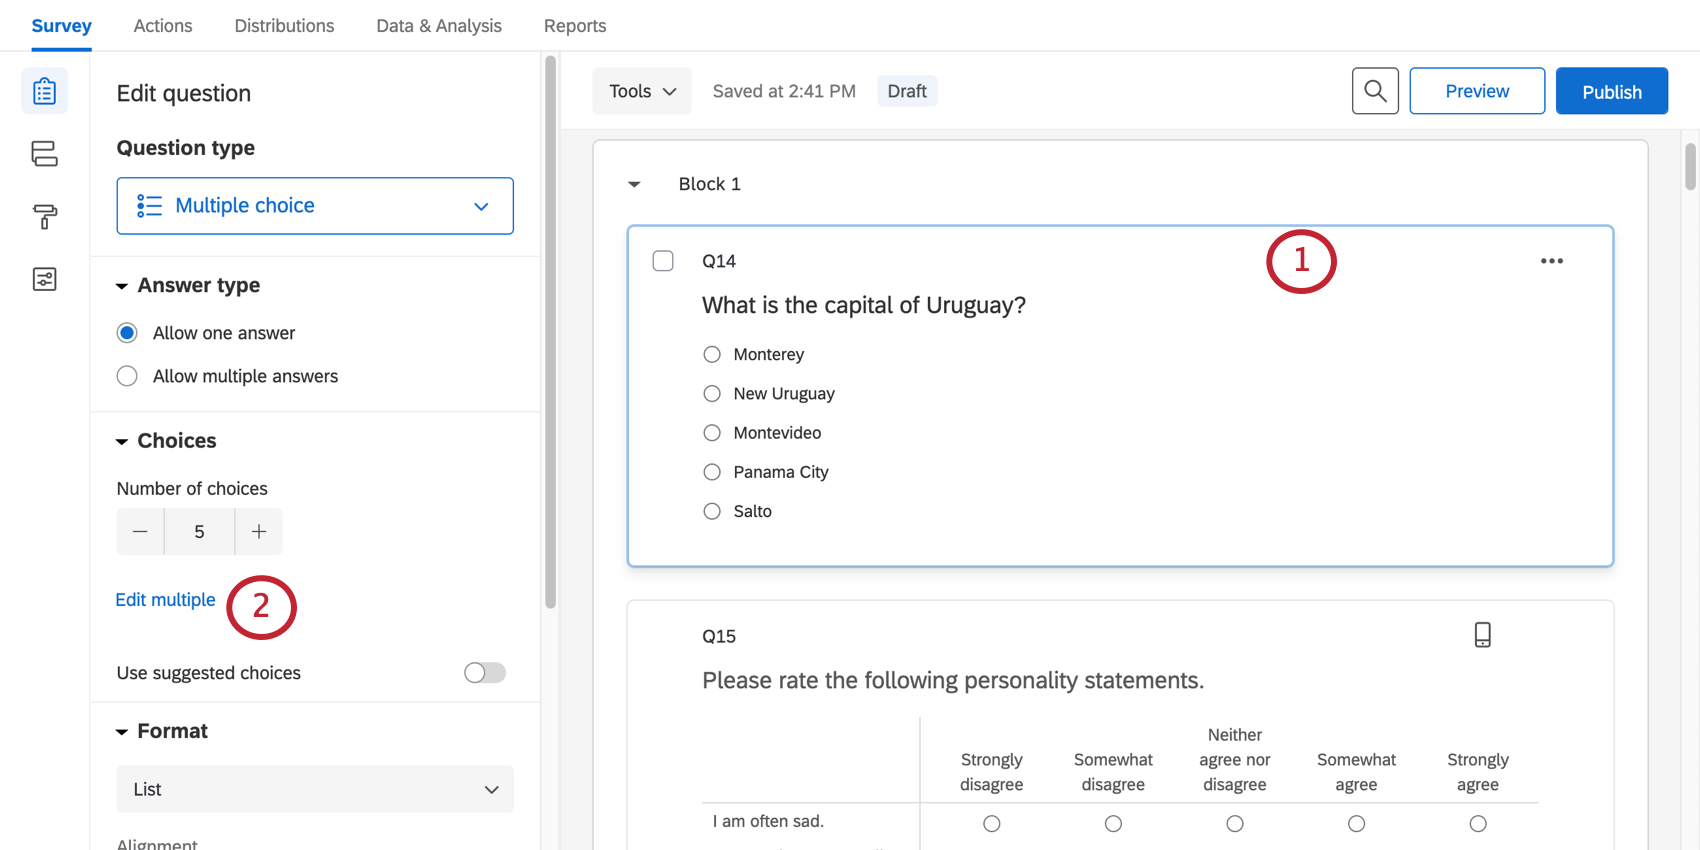Click the mobile preview icon on Q15
The height and width of the screenshot is (850, 1700).
[x=1482, y=635]
